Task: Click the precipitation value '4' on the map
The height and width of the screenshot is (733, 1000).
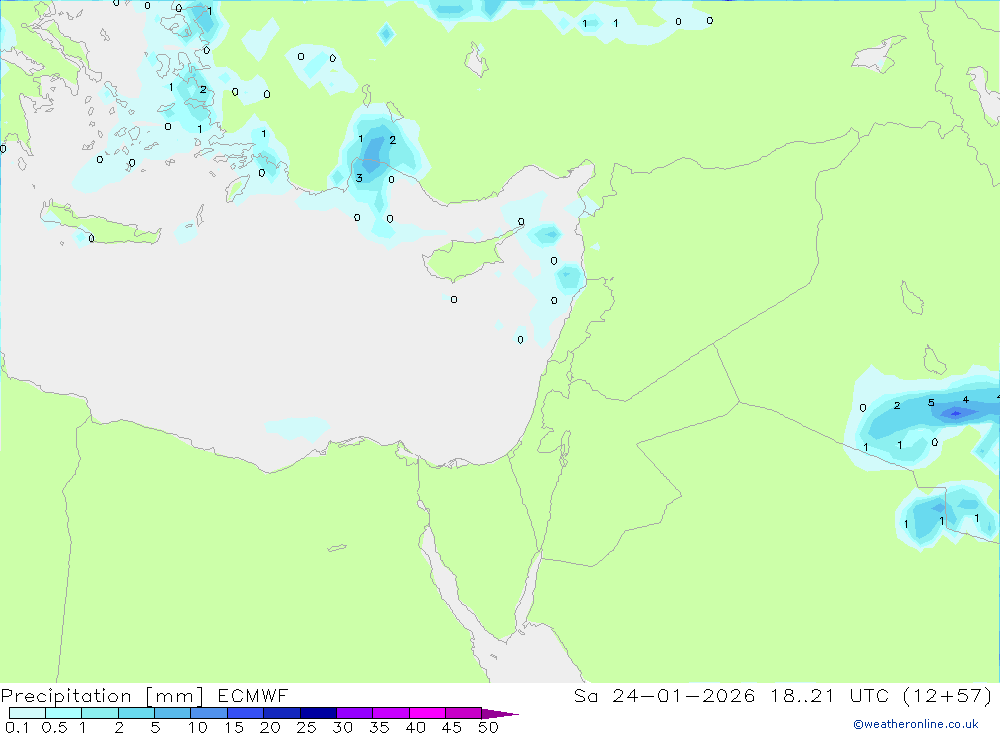Action: (966, 400)
